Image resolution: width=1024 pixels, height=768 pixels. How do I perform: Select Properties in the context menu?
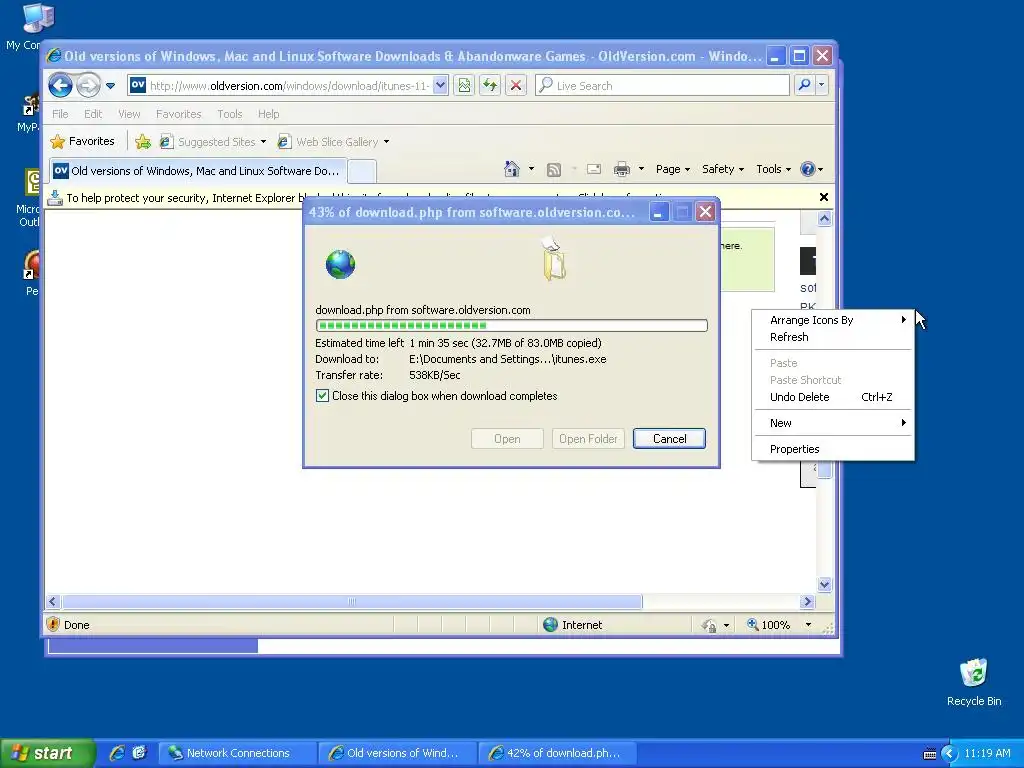[833, 449]
